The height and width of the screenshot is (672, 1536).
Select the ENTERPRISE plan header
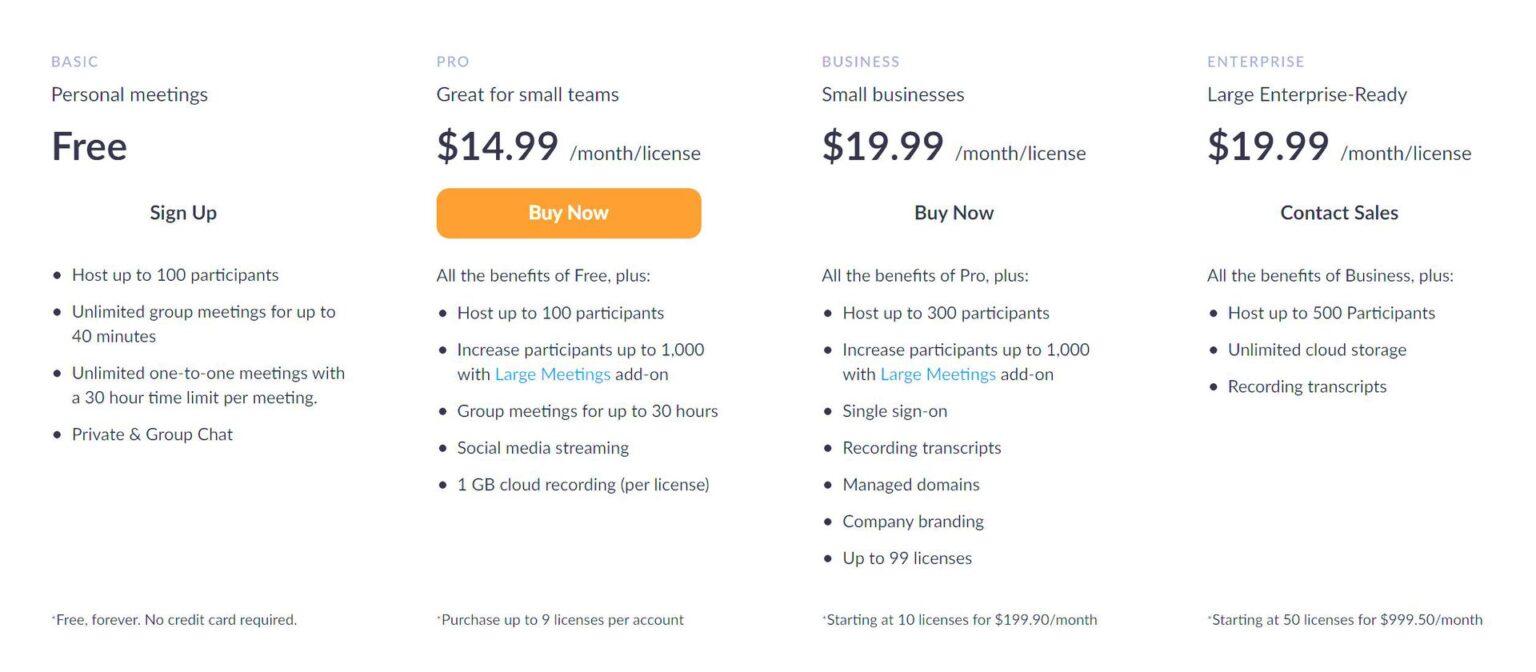[1255, 61]
